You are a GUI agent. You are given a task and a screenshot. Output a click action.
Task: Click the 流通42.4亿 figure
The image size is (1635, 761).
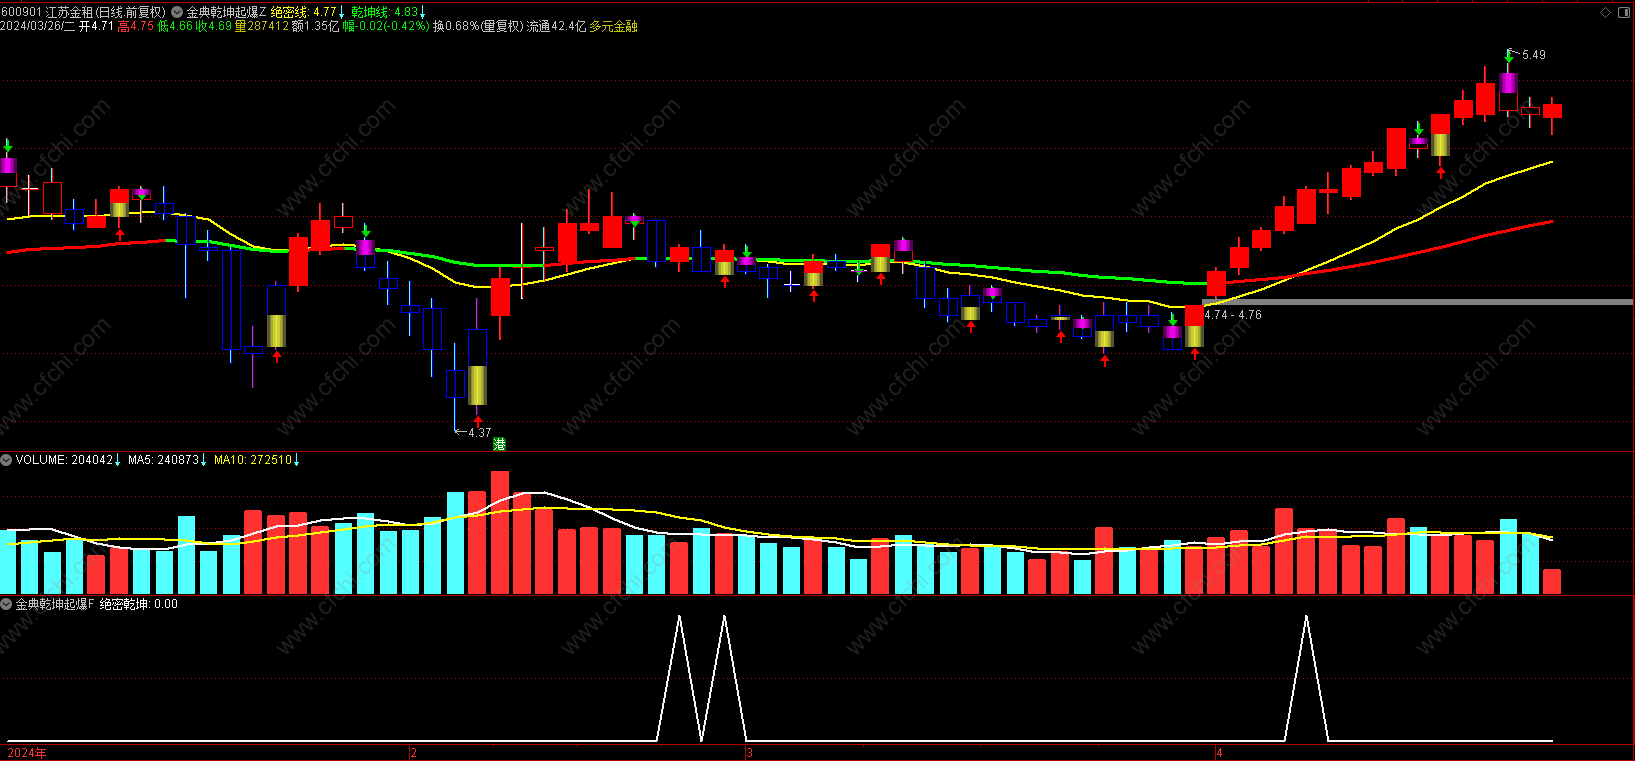(x=556, y=26)
